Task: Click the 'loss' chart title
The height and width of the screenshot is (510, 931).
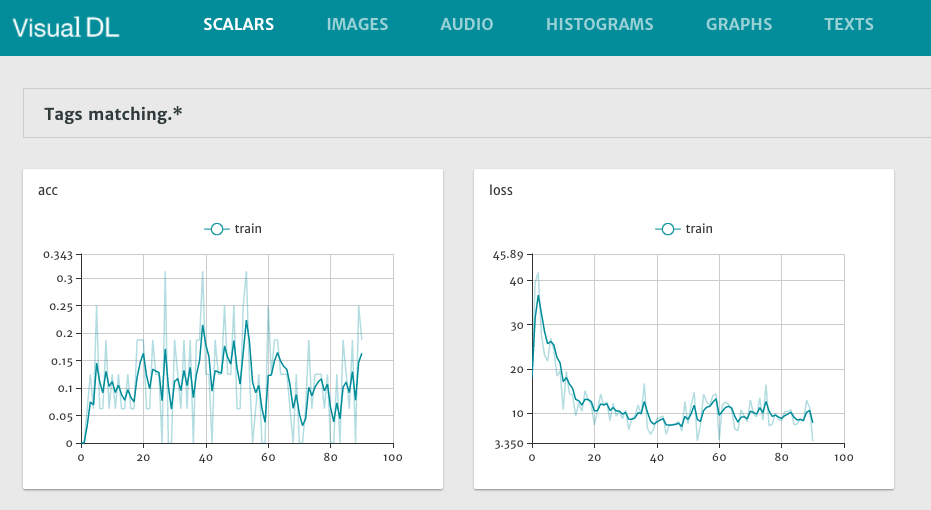Action: pyautogui.click(x=500, y=190)
